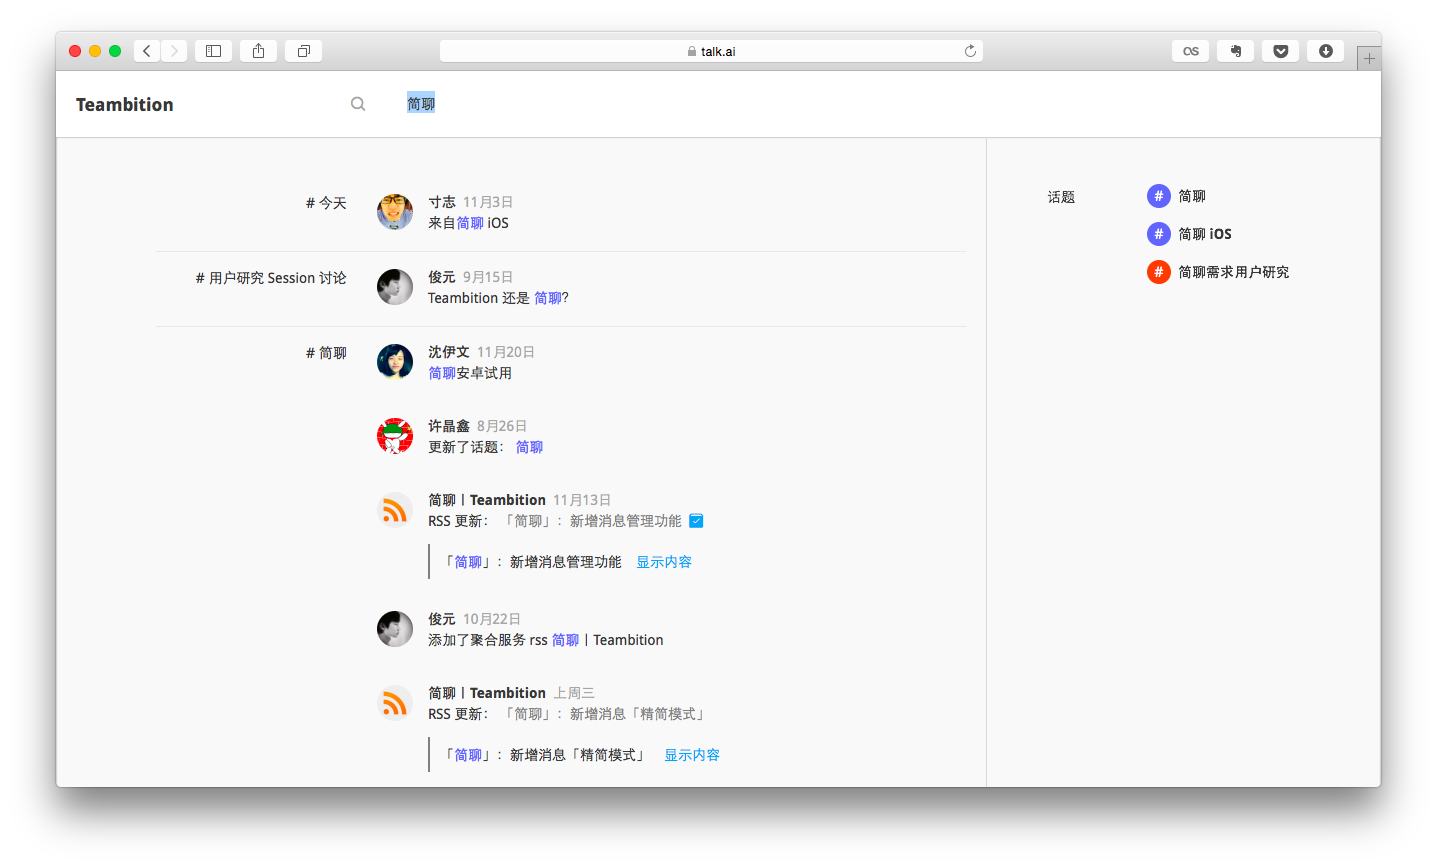Click RSS icon of the 11月13日 message
This screenshot has height=867, width=1437.
point(395,510)
